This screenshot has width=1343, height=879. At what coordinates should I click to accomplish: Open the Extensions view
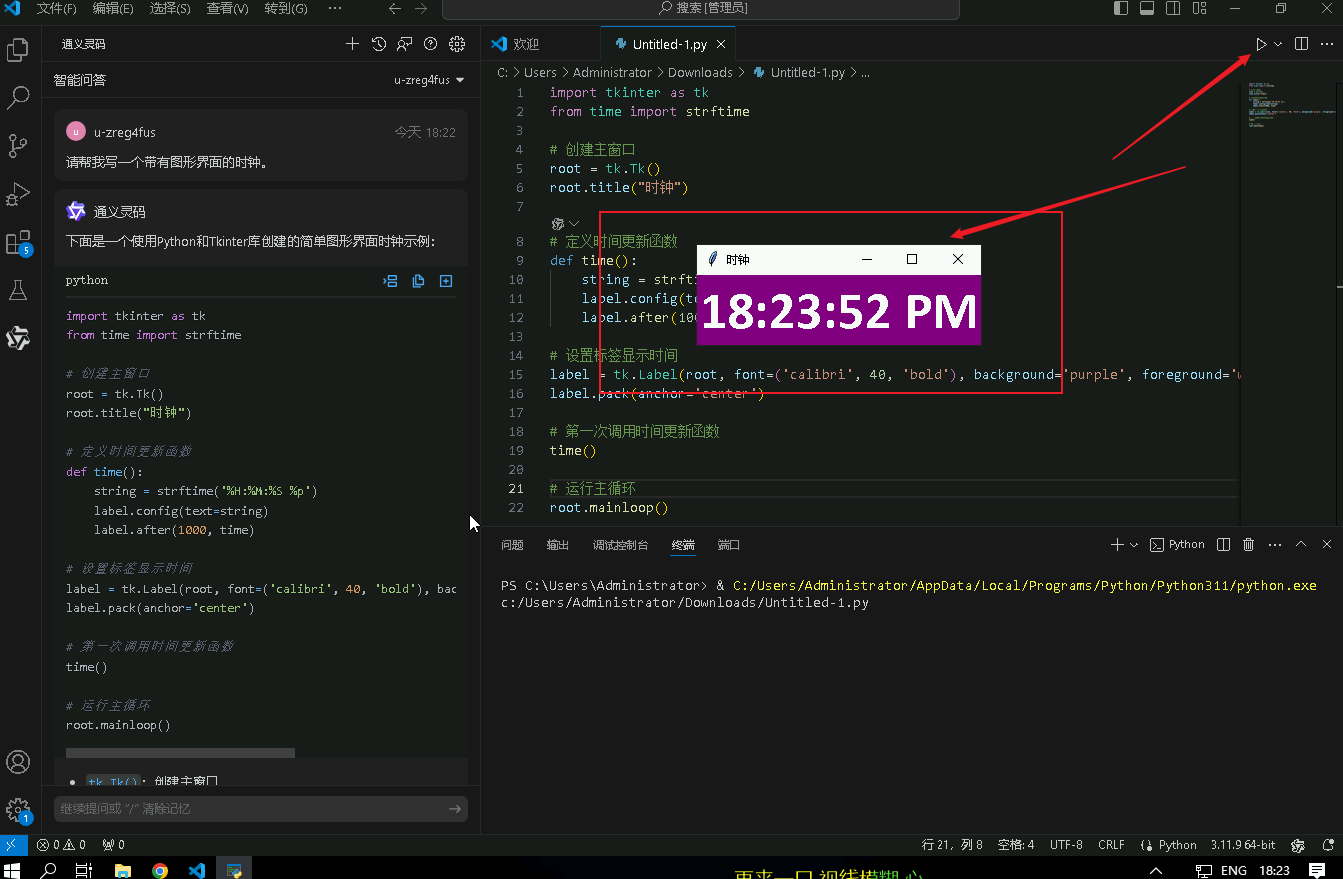coord(18,243)
